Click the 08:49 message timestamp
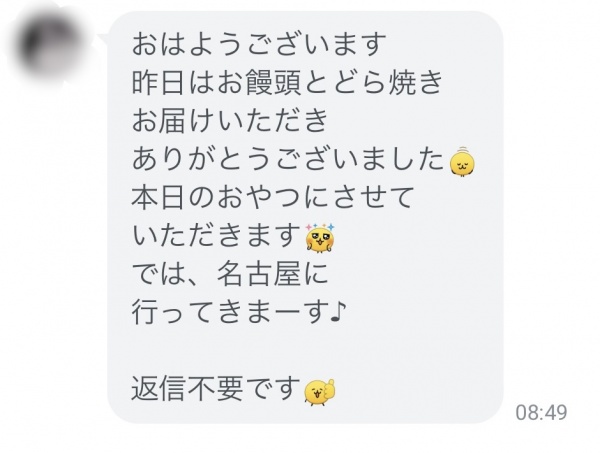This screenshot has height=453, width=600. (x=541, y=413)
